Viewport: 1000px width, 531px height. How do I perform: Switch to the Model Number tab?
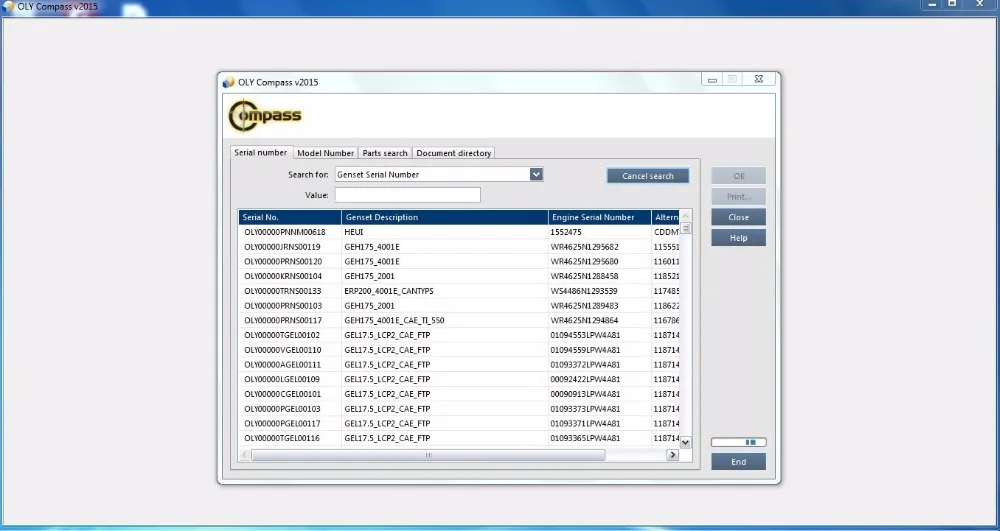click(x=325, y=153)
